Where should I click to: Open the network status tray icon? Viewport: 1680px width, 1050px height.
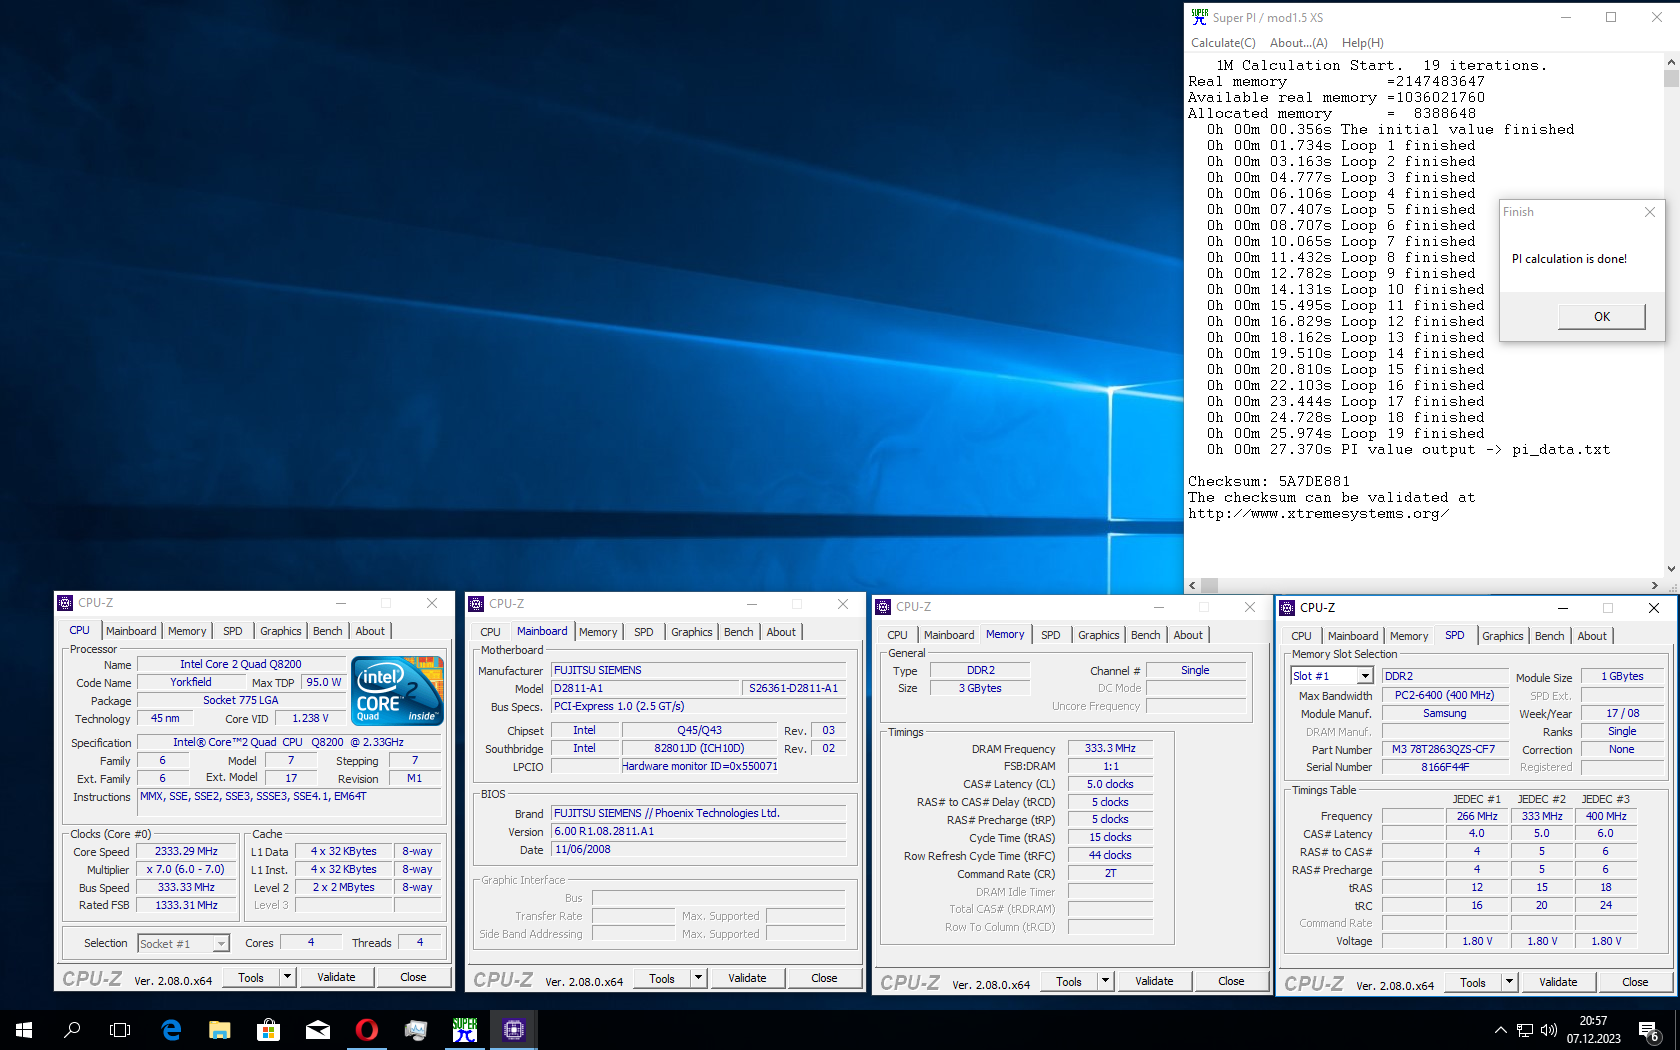click(x=1525, y=1030)
